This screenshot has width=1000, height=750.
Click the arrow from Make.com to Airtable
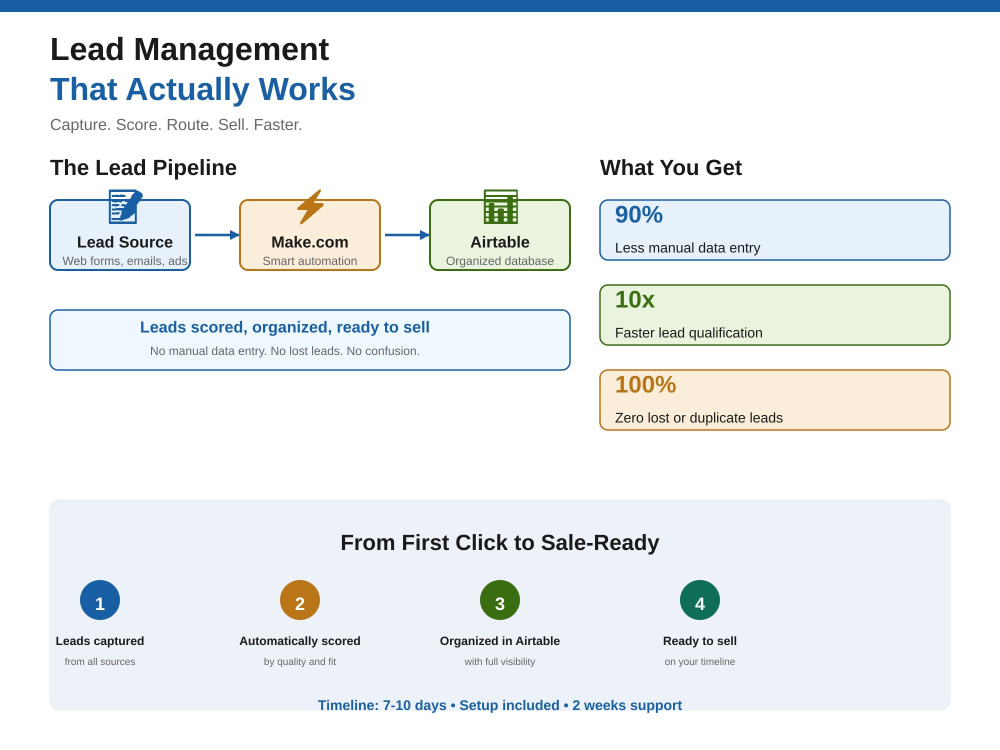[x=407, y=235]
